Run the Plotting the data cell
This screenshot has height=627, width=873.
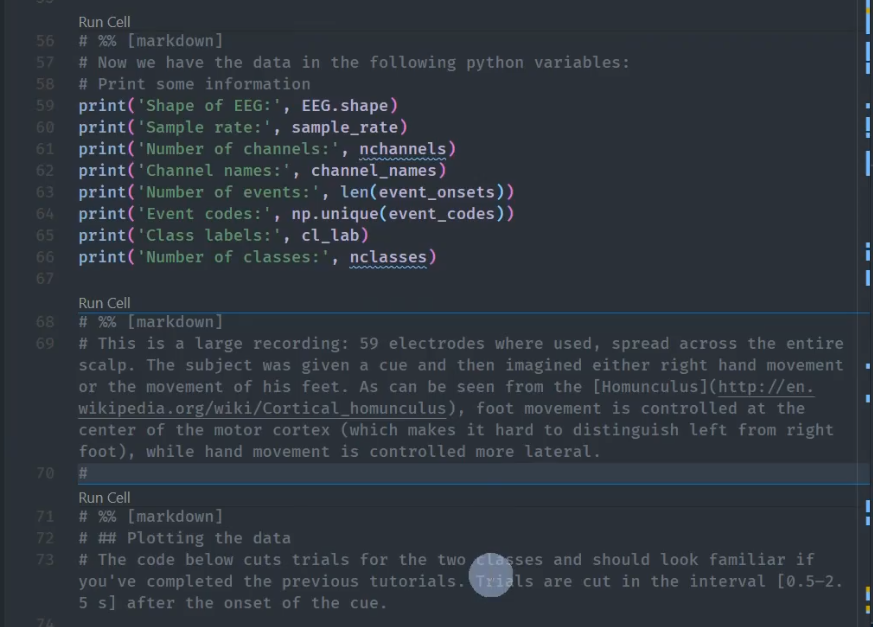click(x=104, y=497)
